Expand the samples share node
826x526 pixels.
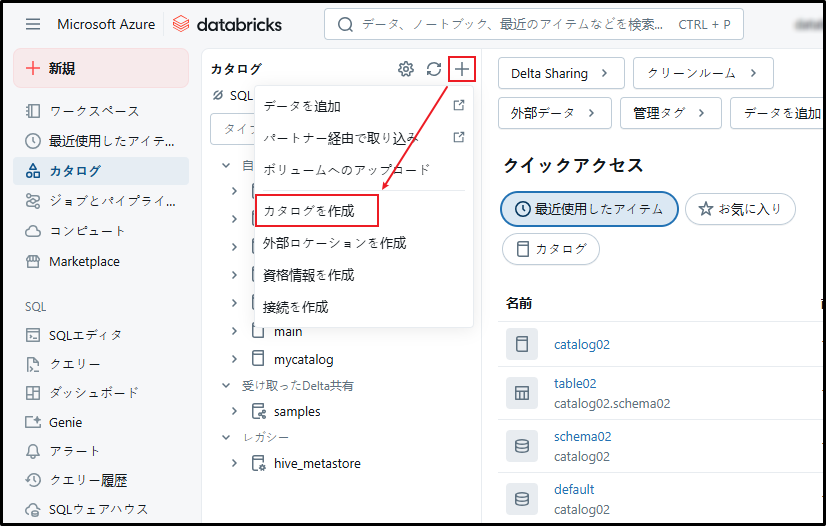[234, 411]
